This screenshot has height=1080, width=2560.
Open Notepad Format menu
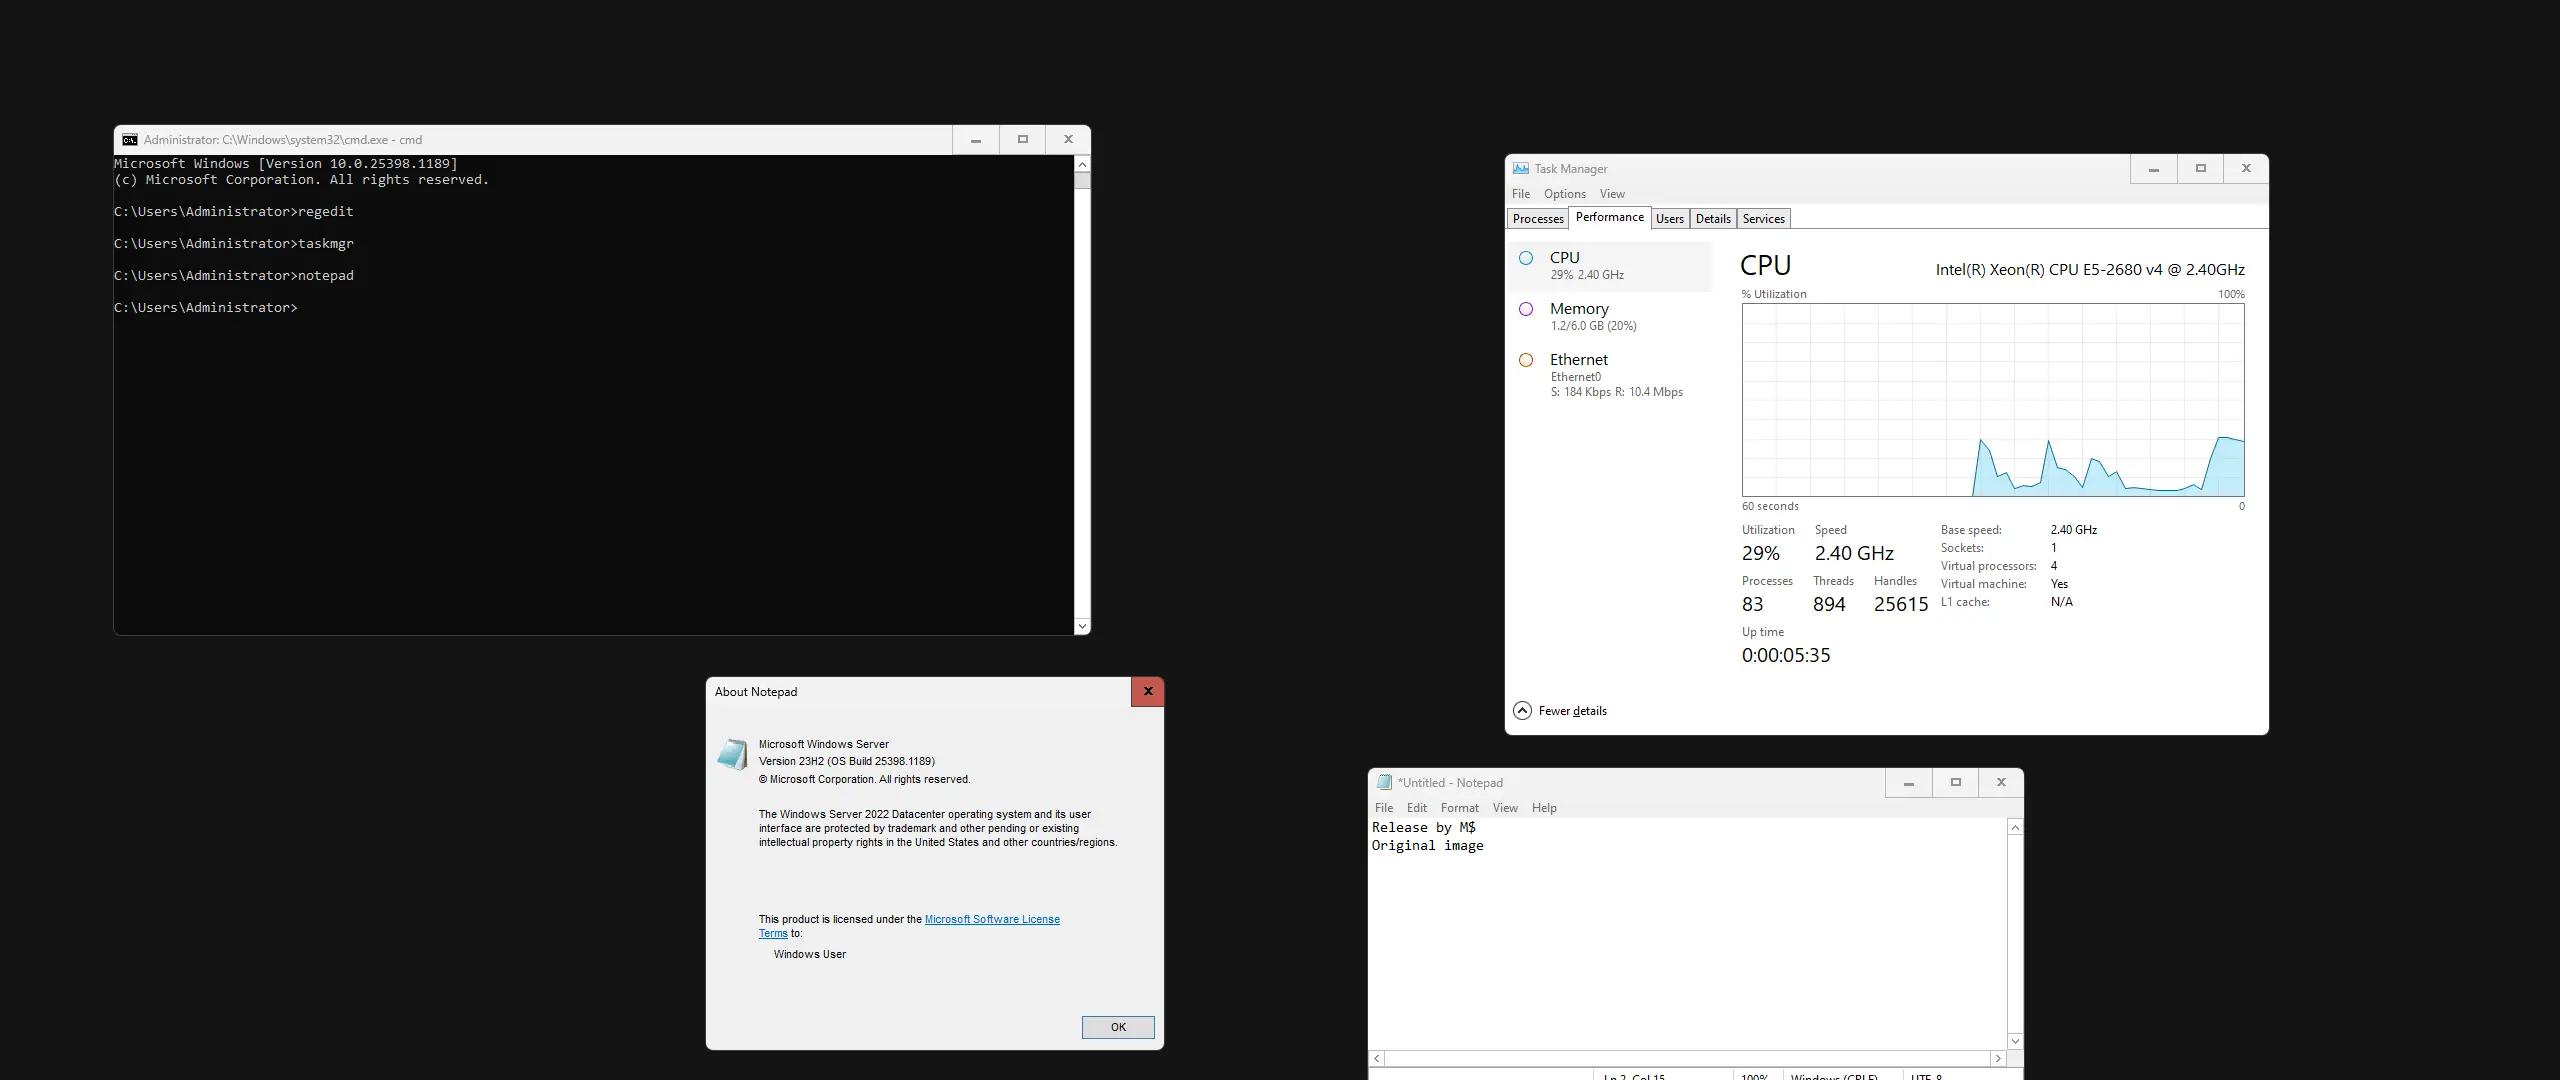pos(1459,808)
